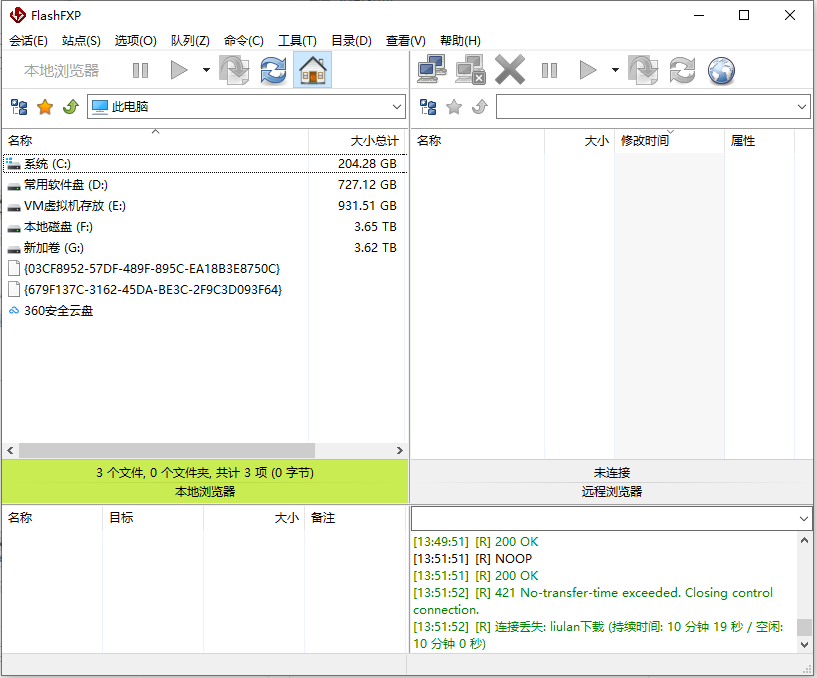Open the local play button dropdown arrow
817x678 pixels.
pyautogui.click(x=206, y=70)
